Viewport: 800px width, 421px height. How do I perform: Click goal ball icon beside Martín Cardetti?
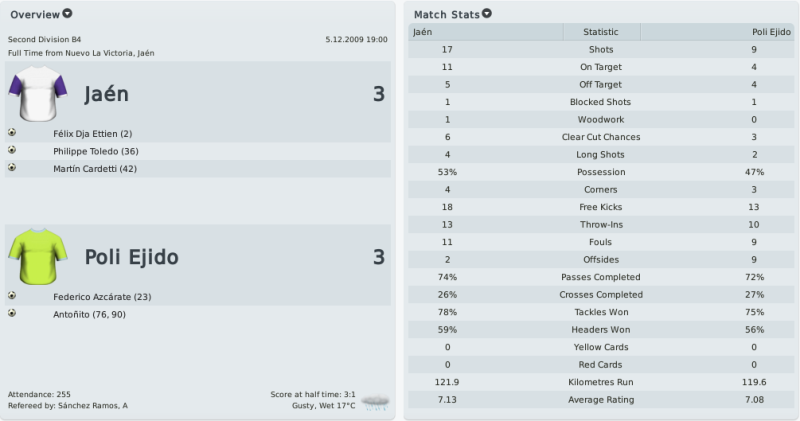(x=12, y=167)
